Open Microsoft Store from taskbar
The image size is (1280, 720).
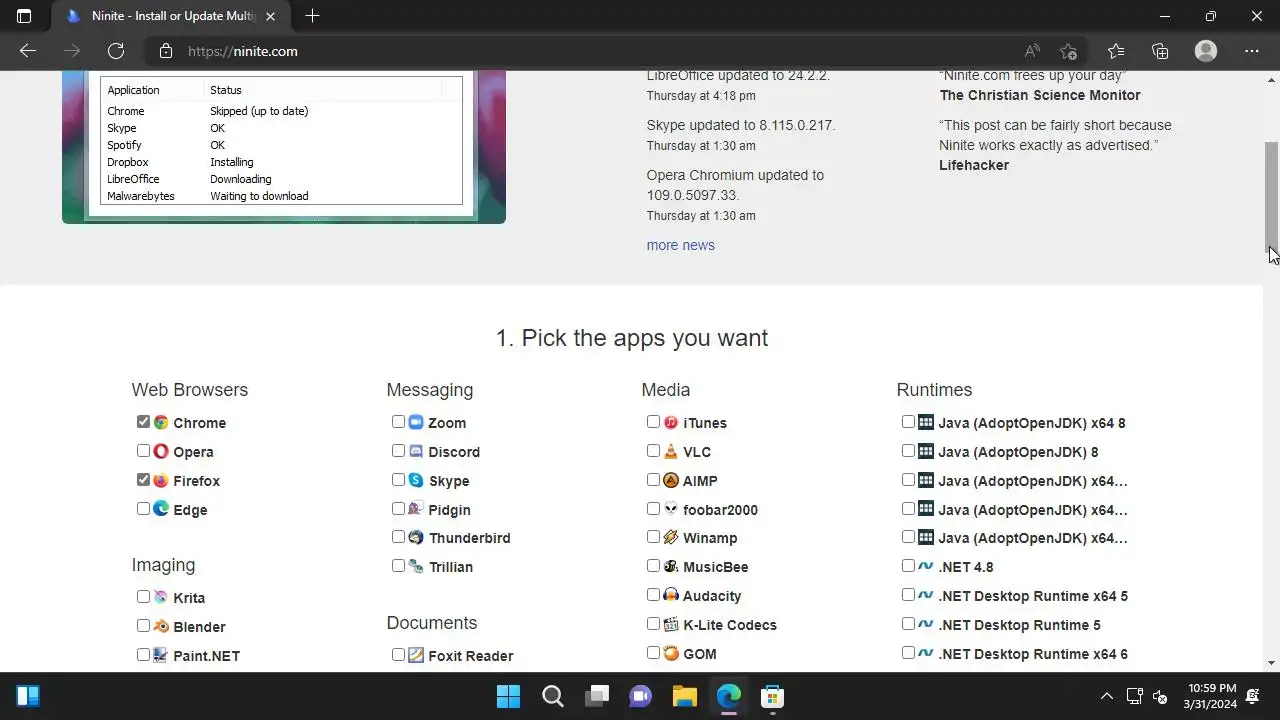pyautogui.click(x=772, y=696)
